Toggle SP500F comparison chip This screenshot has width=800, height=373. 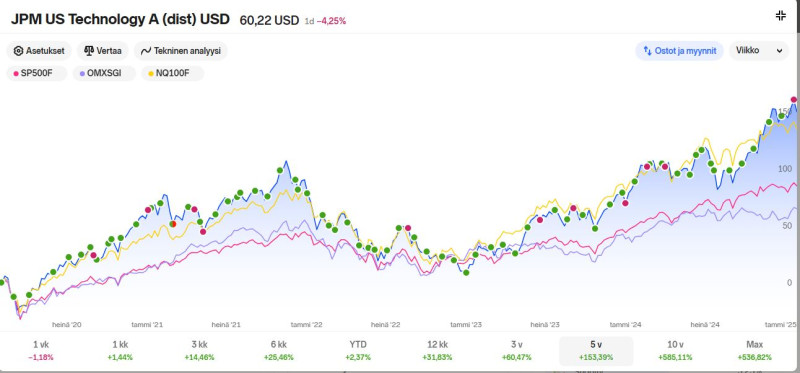tap(36, 73)
